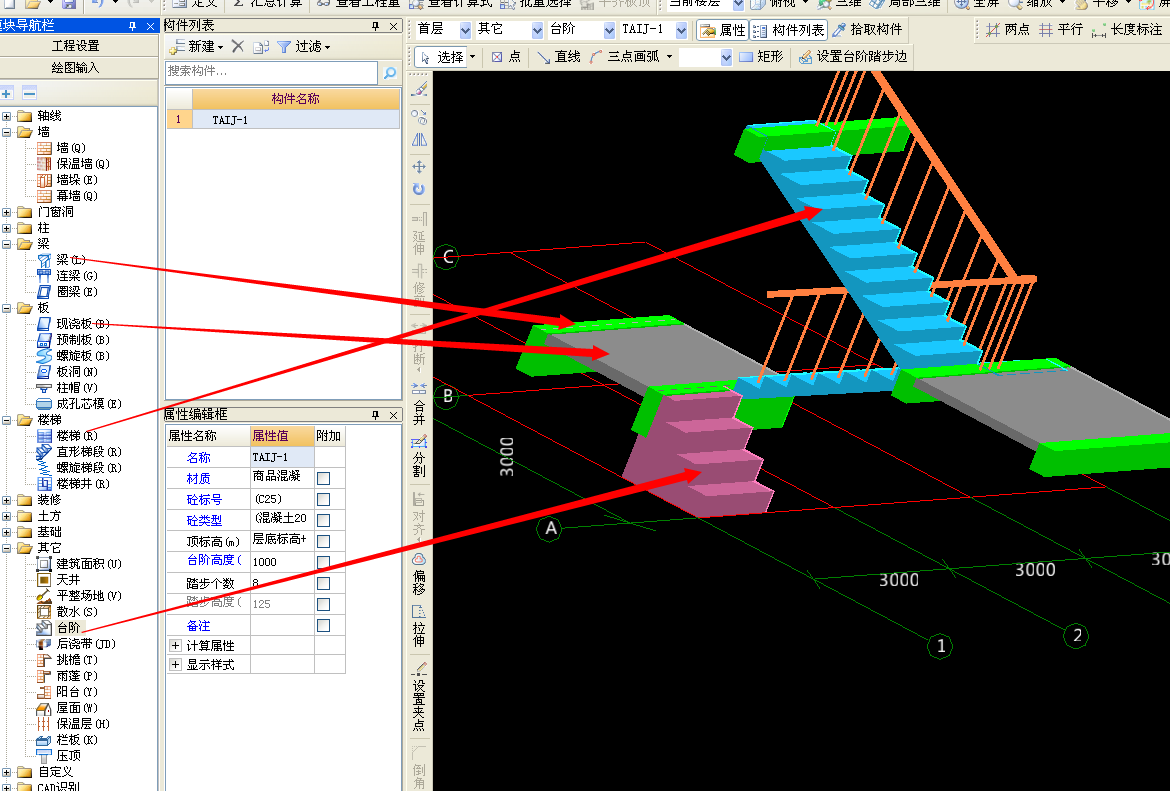
Task: Open the 首层 floor dropdown
Action: tap(465, 30)
